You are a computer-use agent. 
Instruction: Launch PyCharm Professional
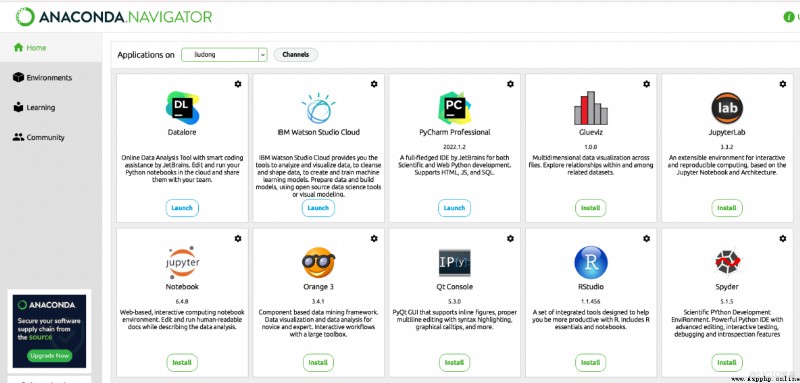454,208
